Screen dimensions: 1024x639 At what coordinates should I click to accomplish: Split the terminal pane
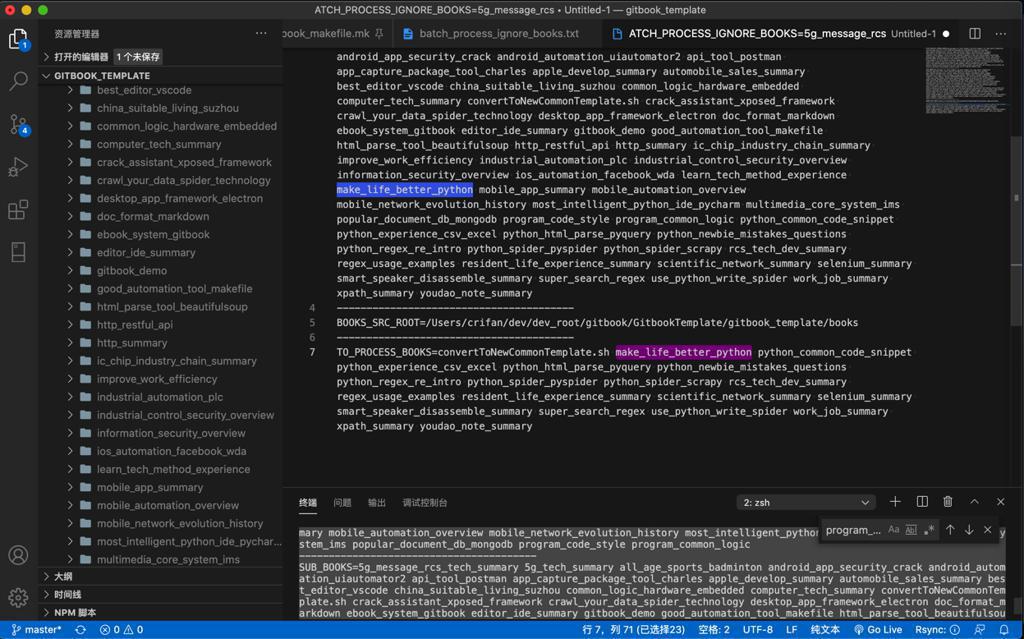click(x=922, y=502)
